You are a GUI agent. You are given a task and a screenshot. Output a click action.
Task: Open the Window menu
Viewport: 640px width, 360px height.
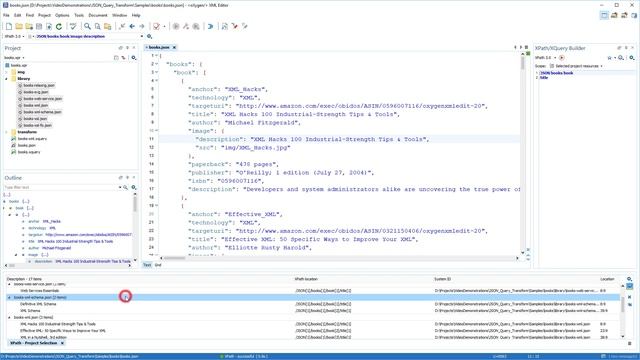click(x=120, y=15)
